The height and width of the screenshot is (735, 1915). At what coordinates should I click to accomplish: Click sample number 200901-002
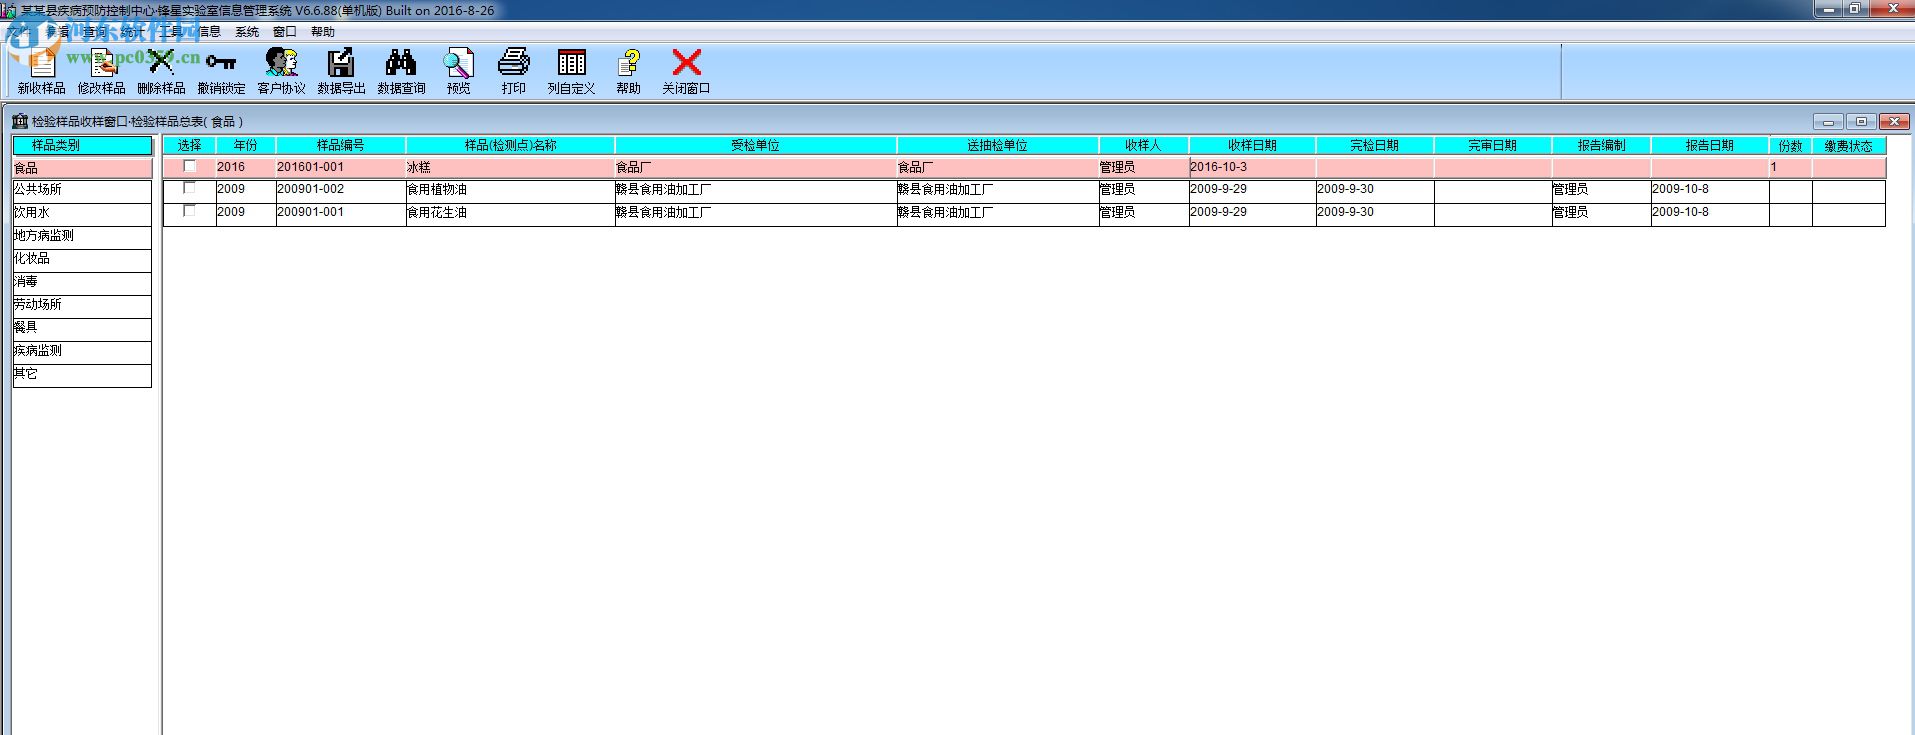tap(341, 190)
